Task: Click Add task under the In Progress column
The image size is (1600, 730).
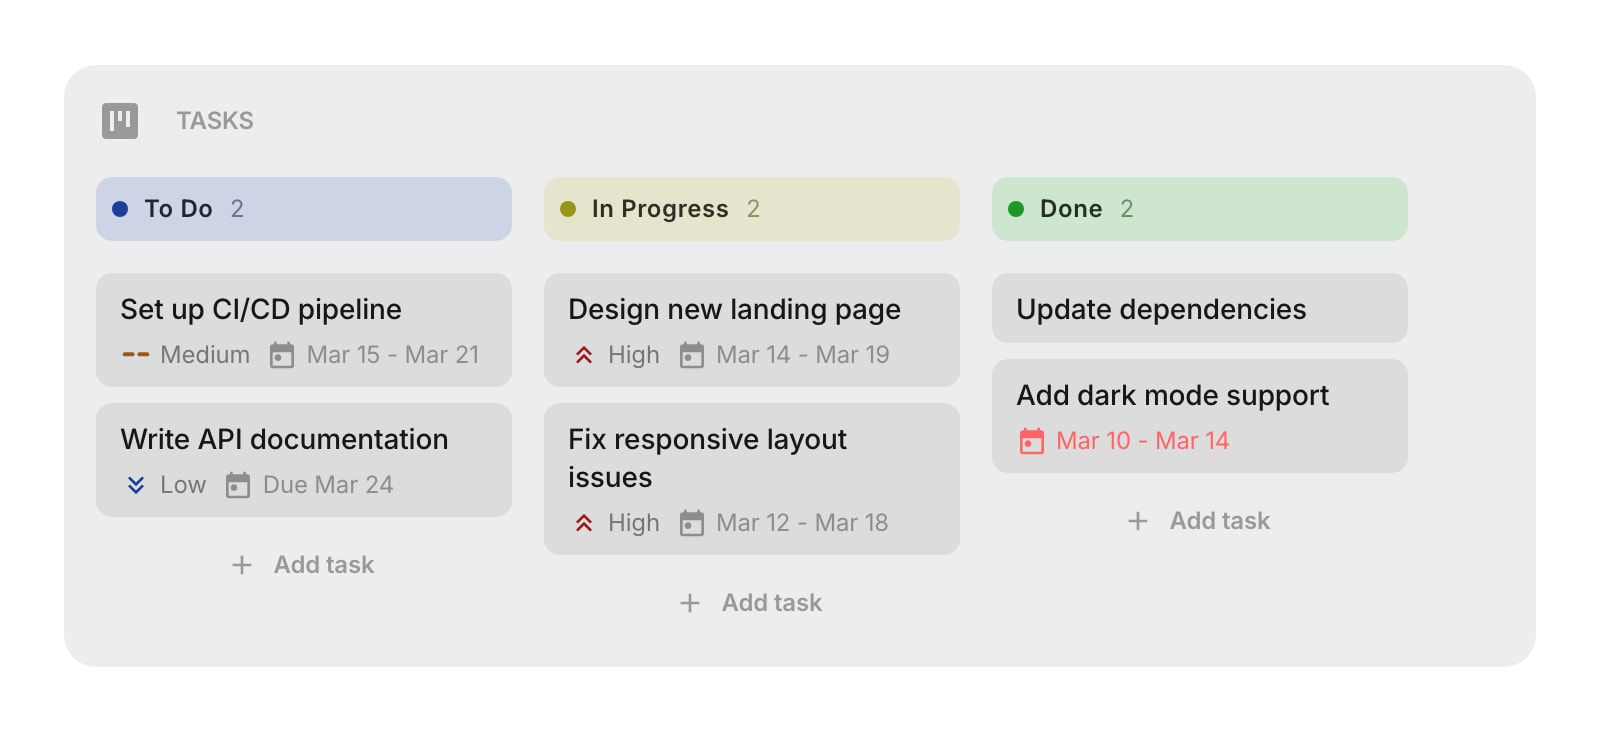Action: point(751,602)
